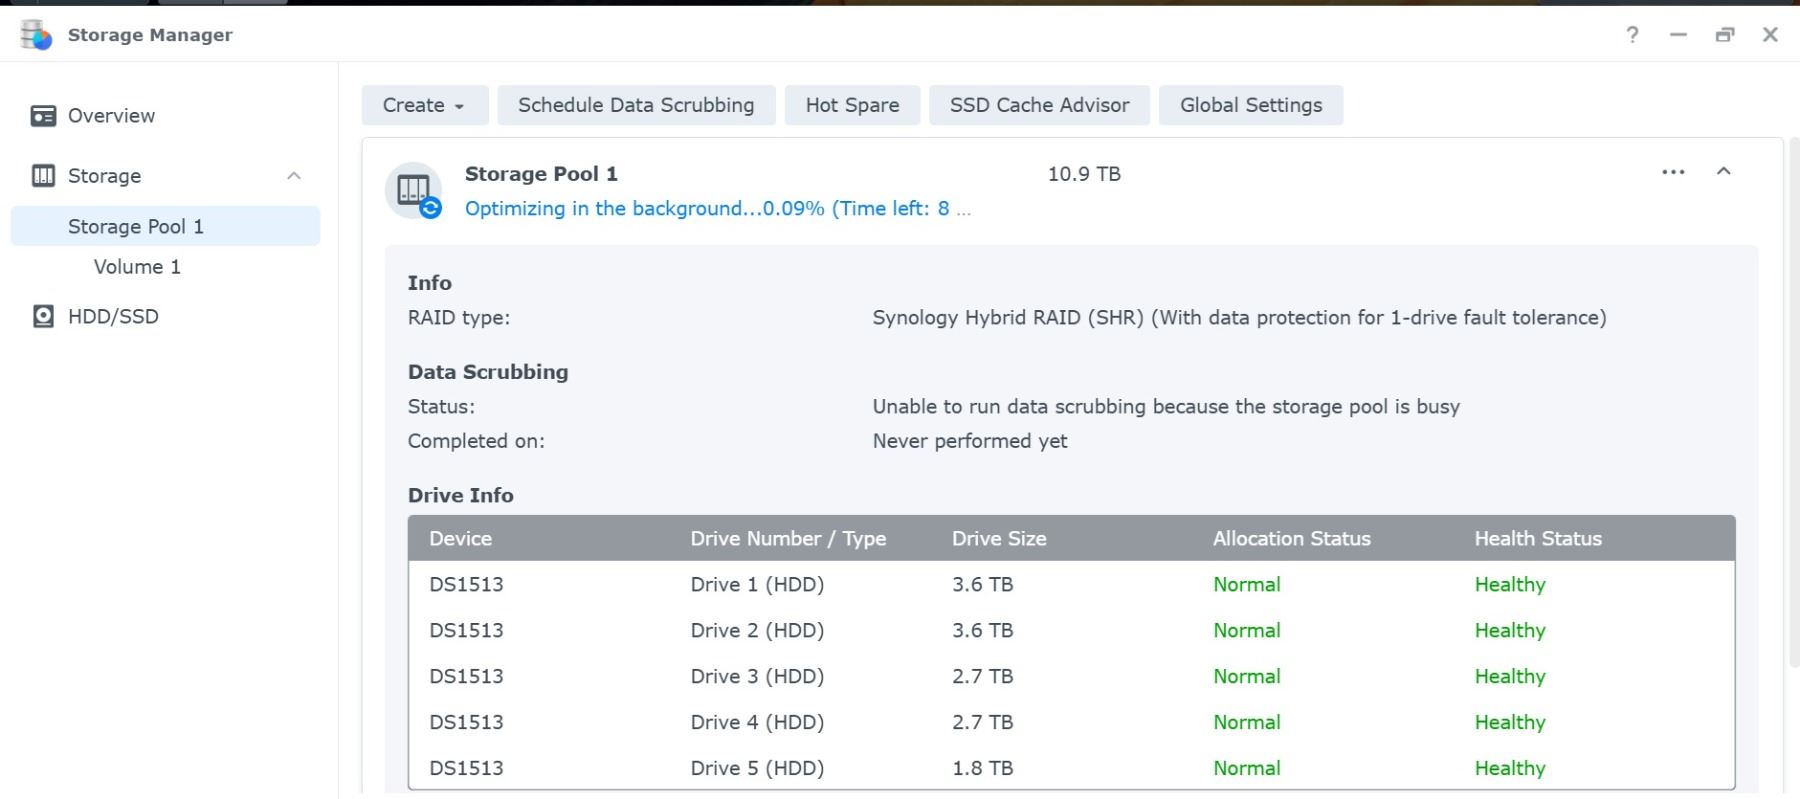Click Schedule Data Scrubbing button
This screenshot has width=1800, height=799.
tap(636, 105)
